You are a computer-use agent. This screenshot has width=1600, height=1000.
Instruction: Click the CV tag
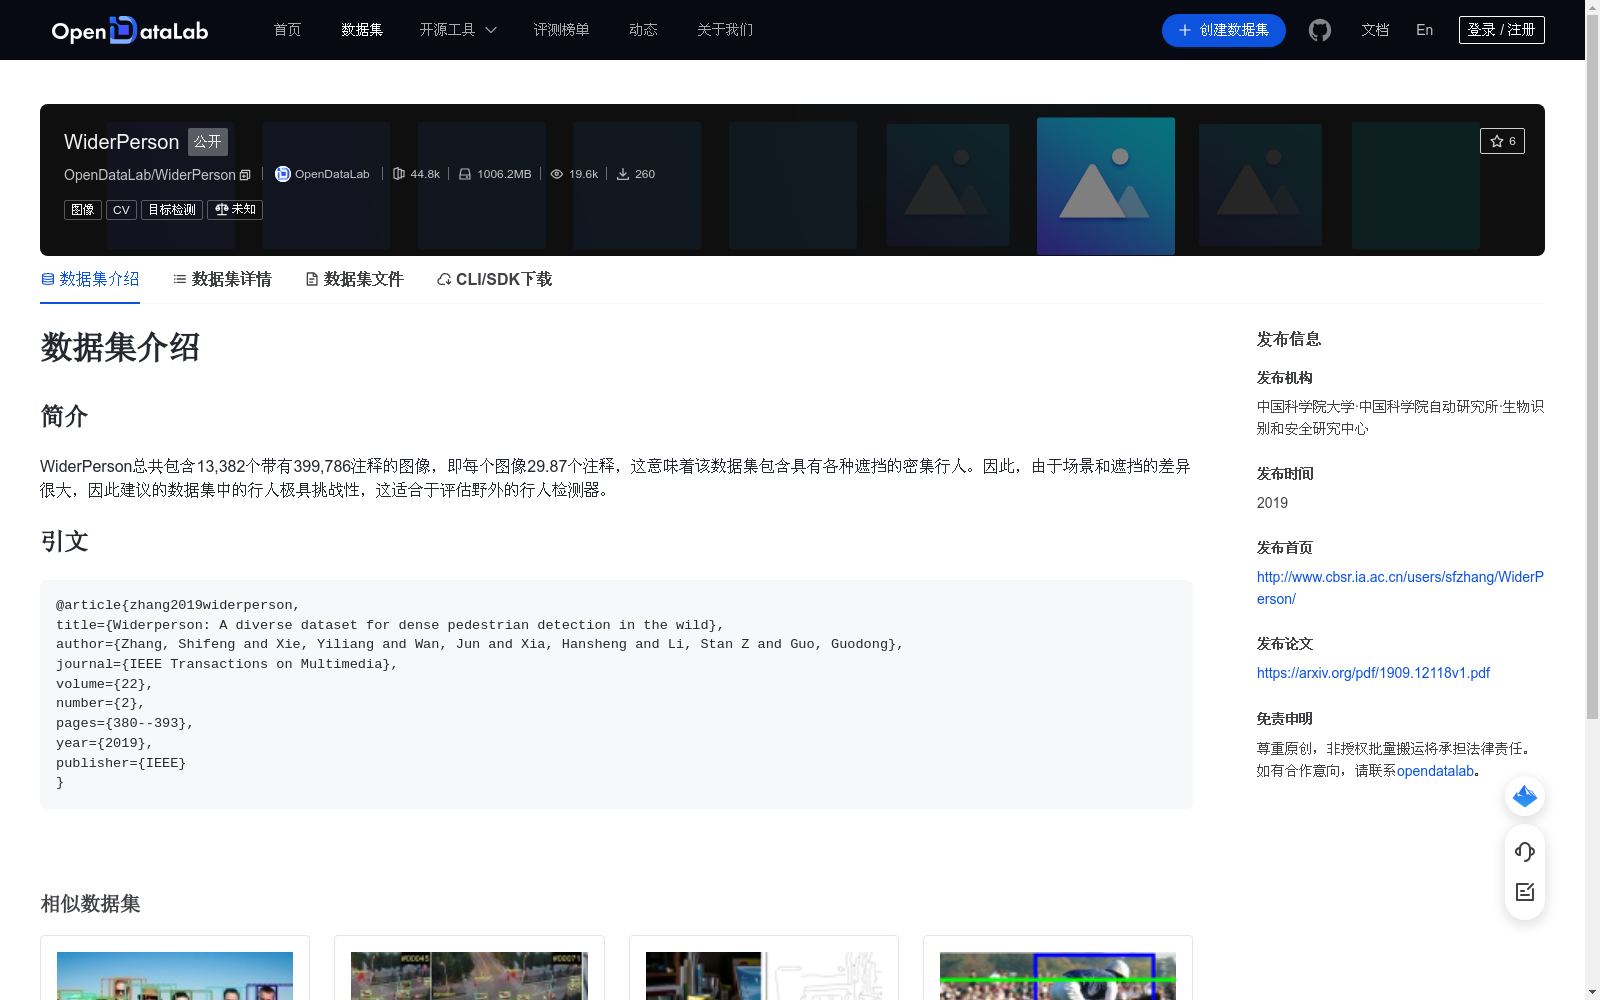(x=121, y=210)
